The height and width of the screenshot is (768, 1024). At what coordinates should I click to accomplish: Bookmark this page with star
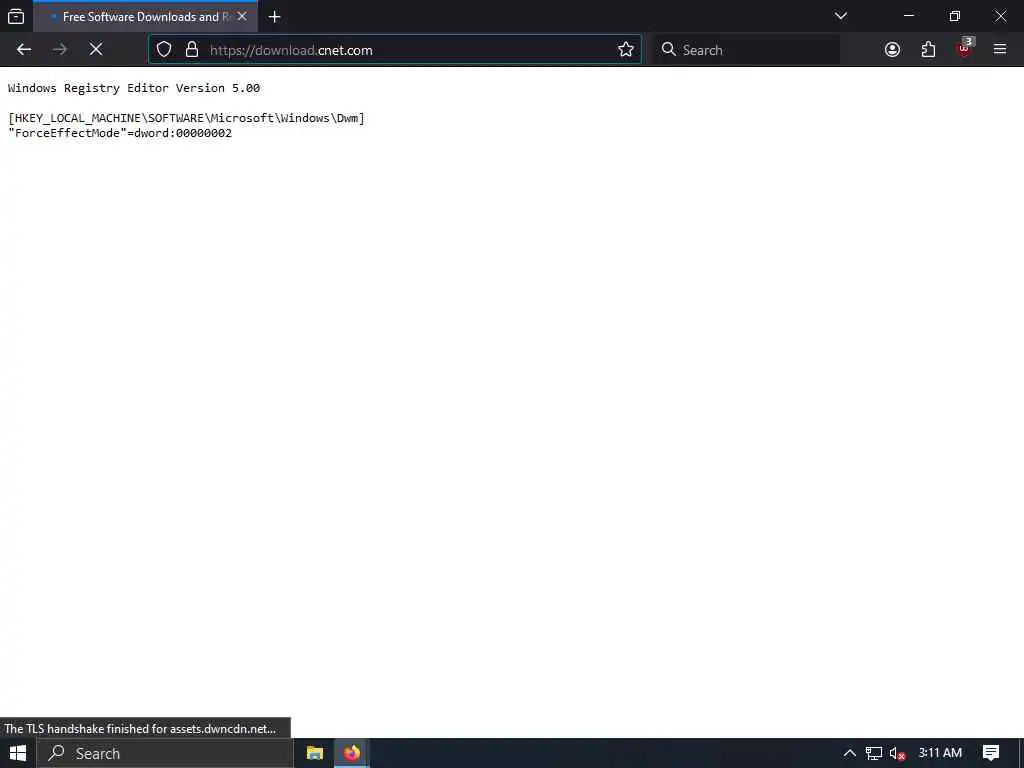(626, 50)
